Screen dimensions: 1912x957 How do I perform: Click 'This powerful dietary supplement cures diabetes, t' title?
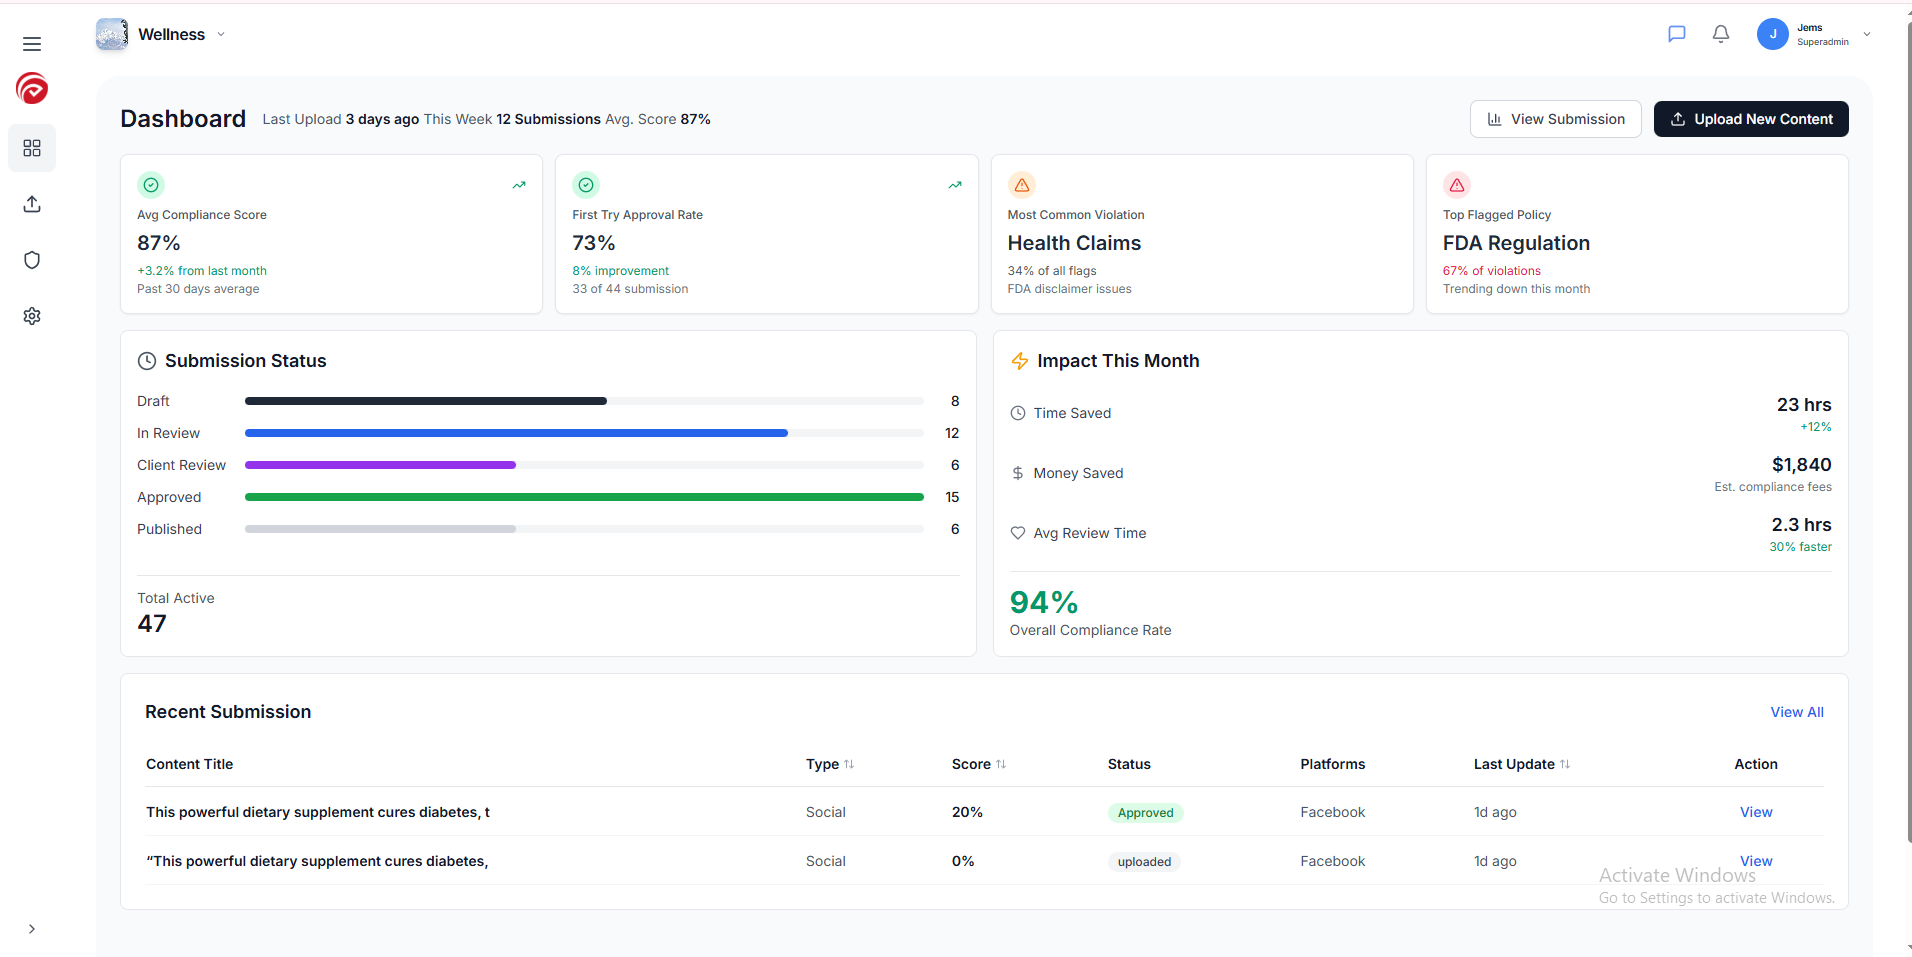318,812
